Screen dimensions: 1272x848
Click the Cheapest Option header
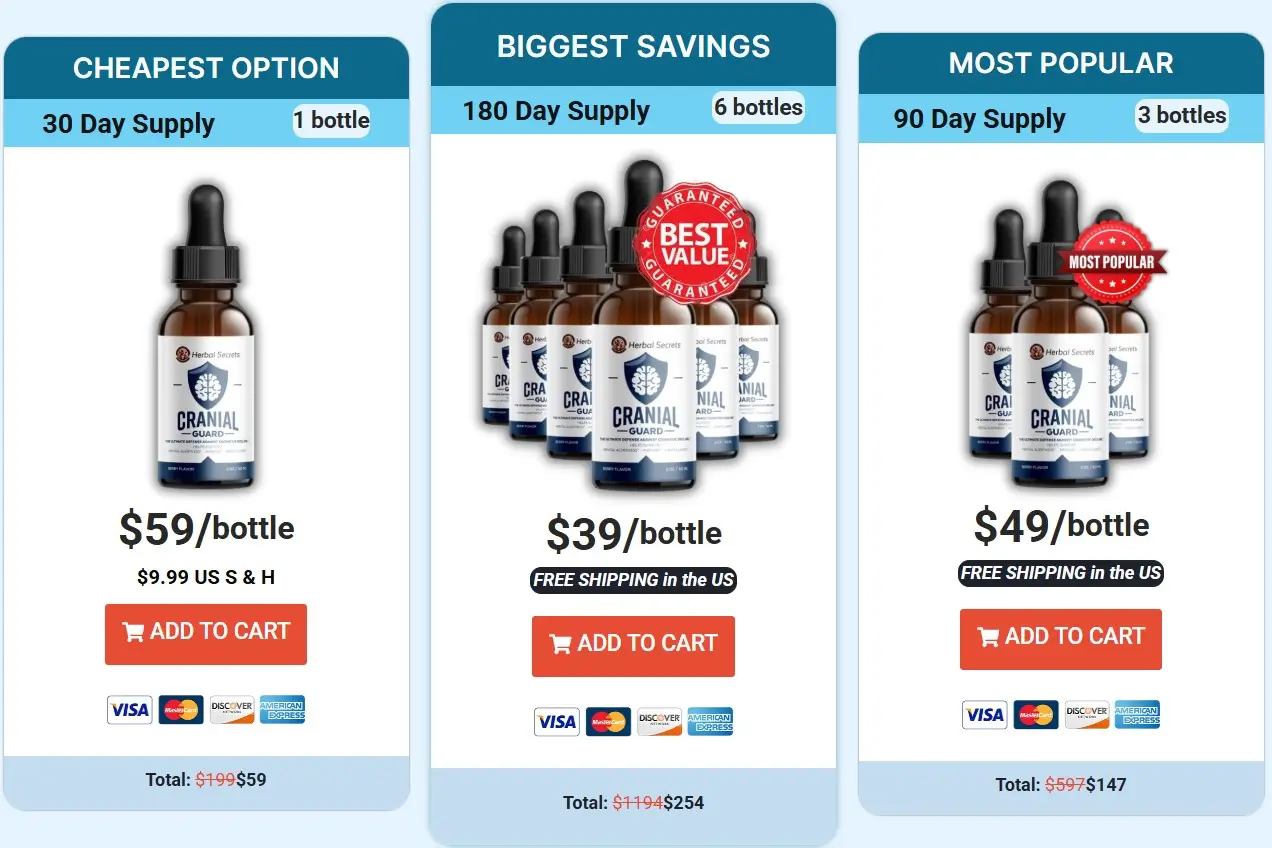pyautogui.click(x=206, y=68)
